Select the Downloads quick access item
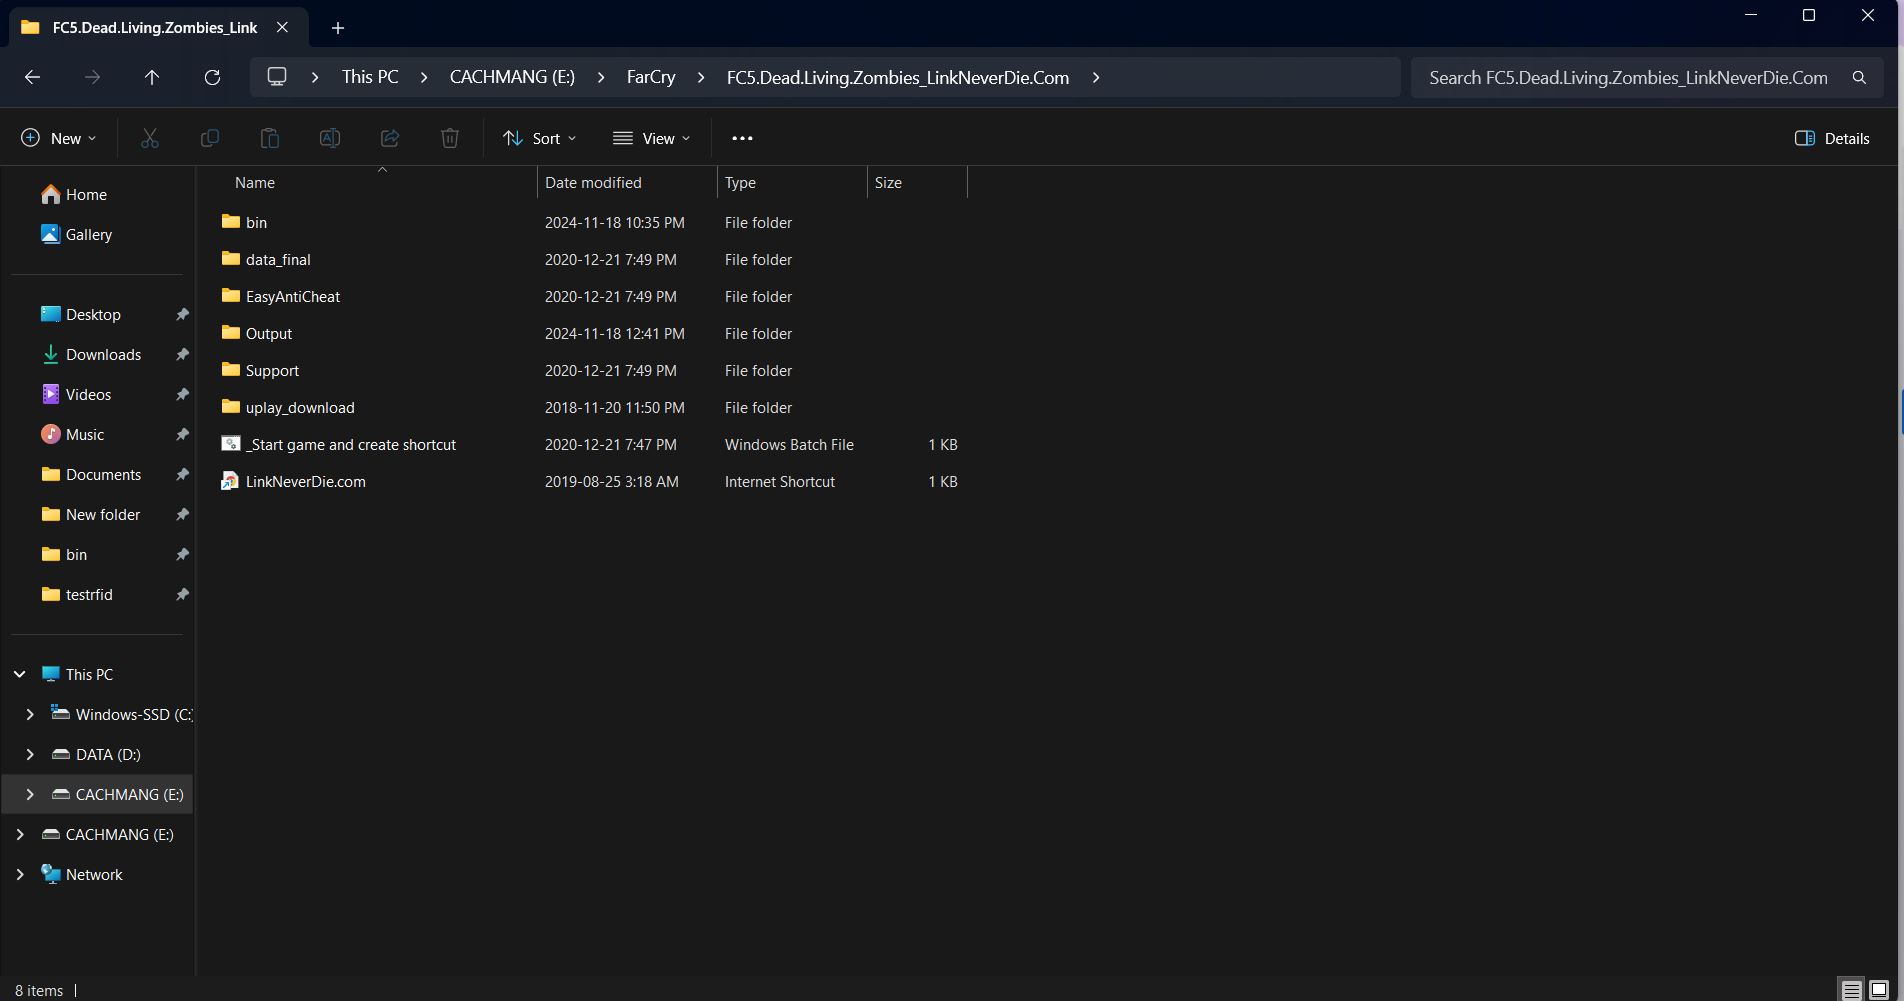The height and width of the screenshot is (1001, 1904). point(103,354)
